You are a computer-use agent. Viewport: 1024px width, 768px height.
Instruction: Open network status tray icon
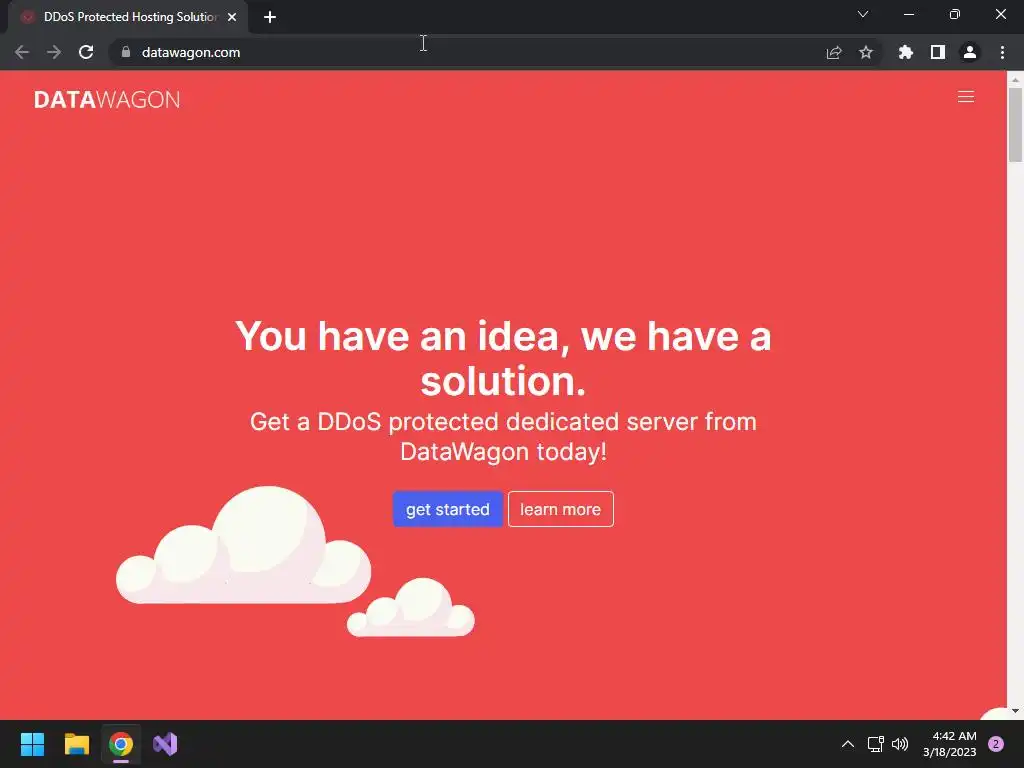875,744
